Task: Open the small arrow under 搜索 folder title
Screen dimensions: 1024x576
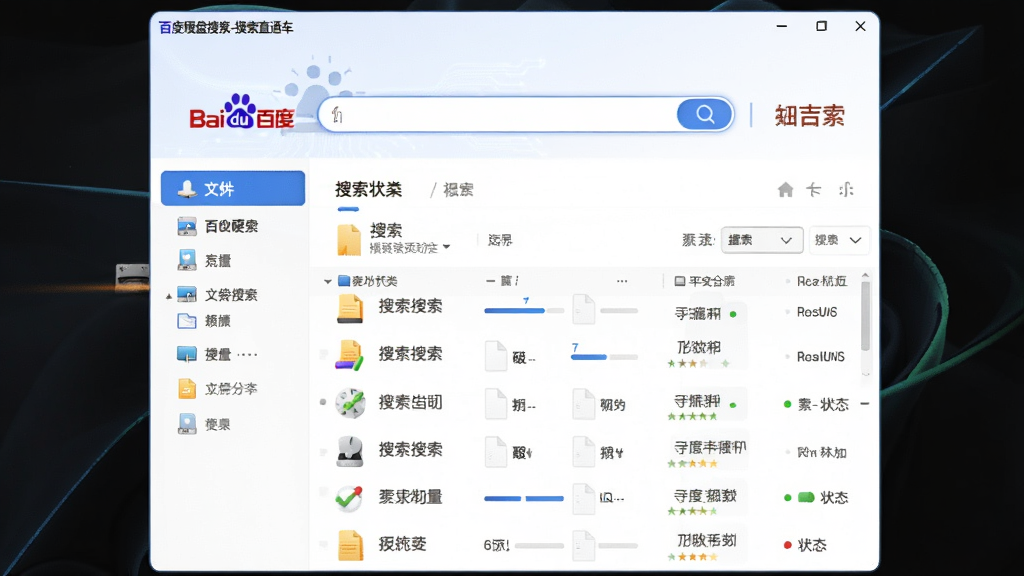Action: click(447, 247)
